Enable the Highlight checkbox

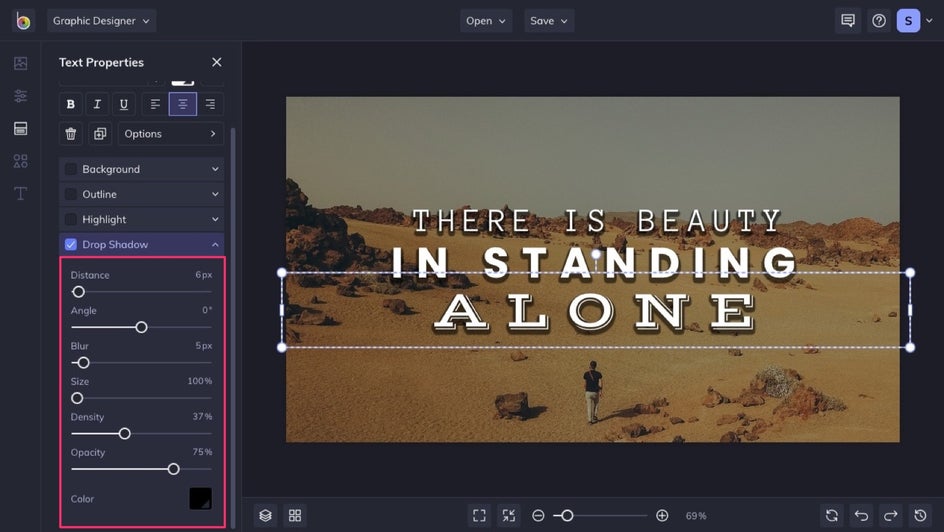pos(71,219)
